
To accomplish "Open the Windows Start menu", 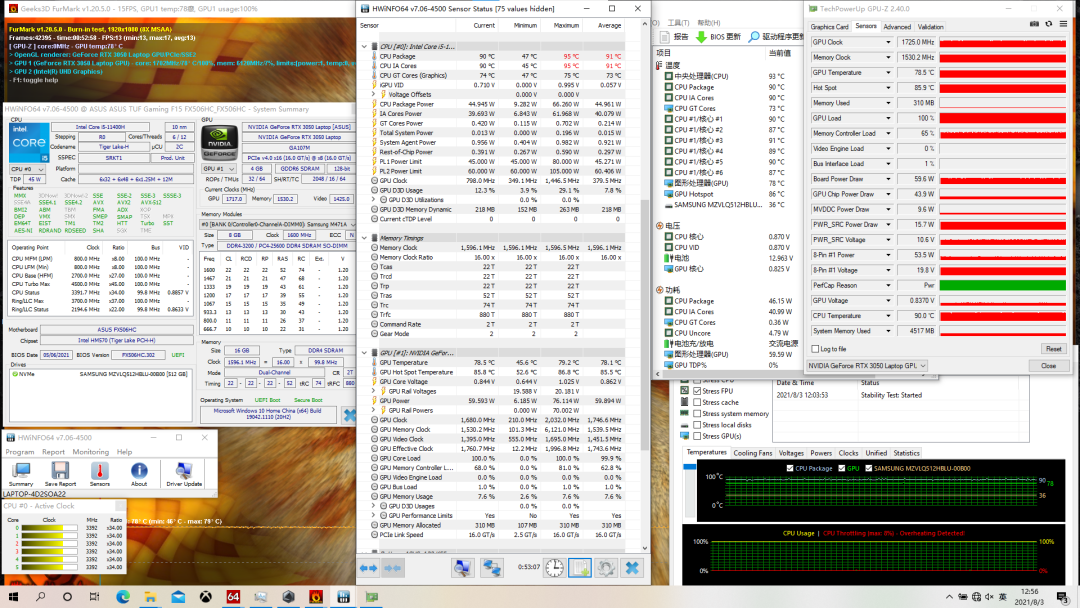I will coord(13,597).
